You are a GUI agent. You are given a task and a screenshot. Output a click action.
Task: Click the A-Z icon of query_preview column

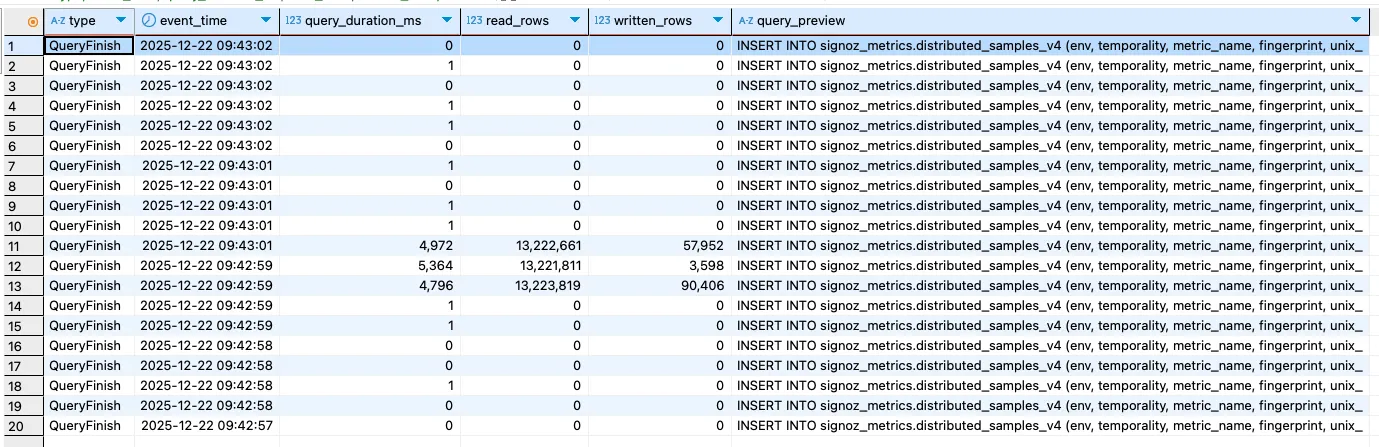[x=745, y=20]
